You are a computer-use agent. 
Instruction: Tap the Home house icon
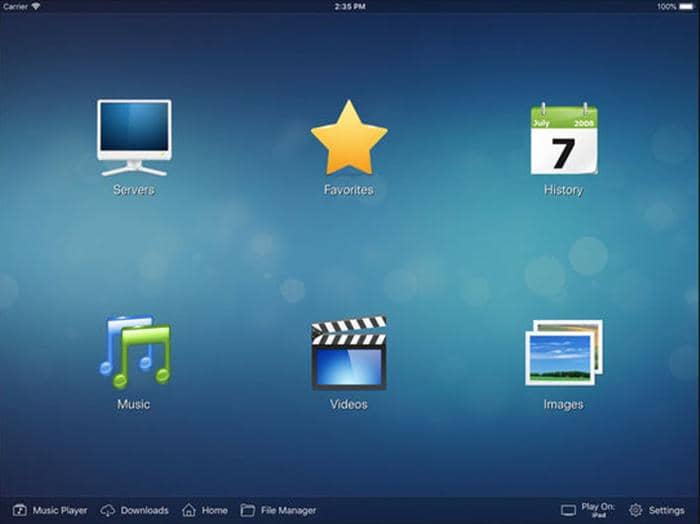click(189, 510)
